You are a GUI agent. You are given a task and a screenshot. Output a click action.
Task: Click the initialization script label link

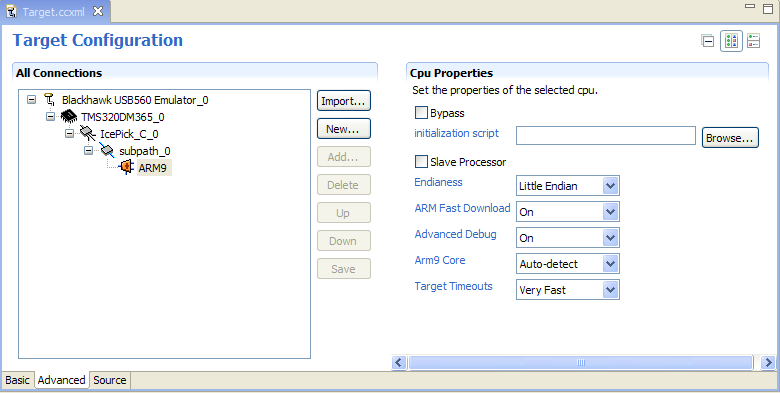(456, 133)
